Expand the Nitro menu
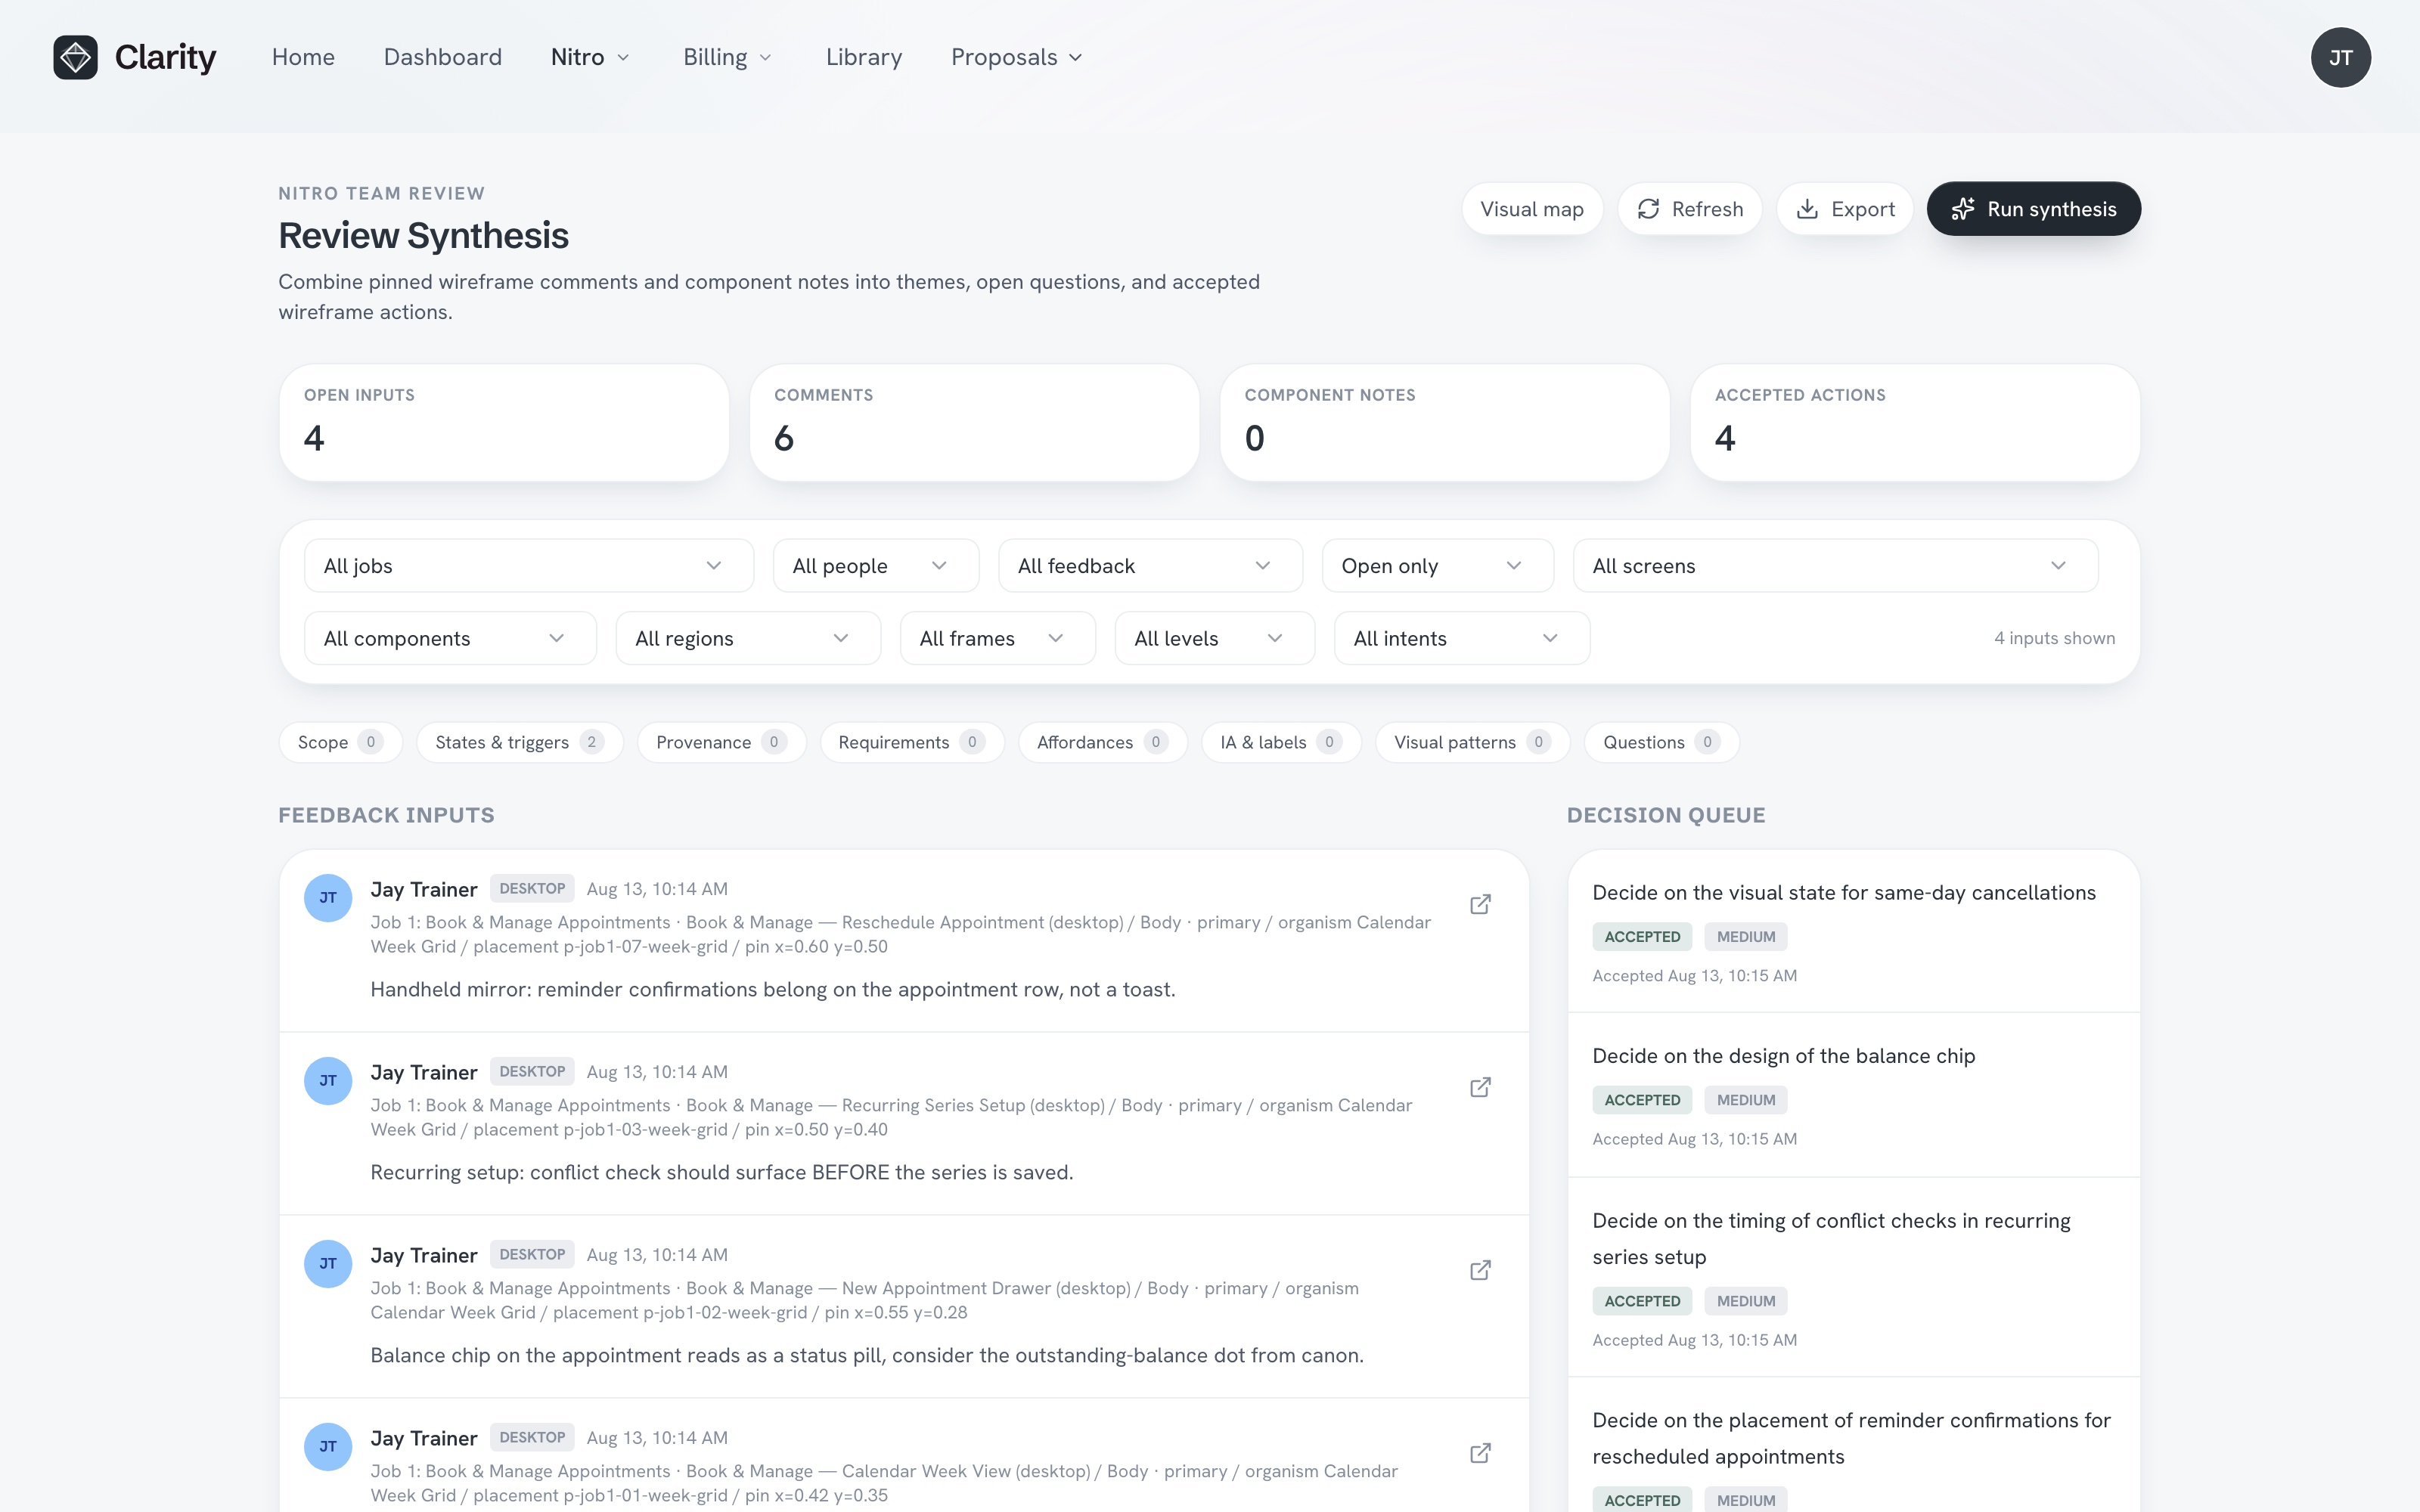2420x1512 pixels. [590, 57]
